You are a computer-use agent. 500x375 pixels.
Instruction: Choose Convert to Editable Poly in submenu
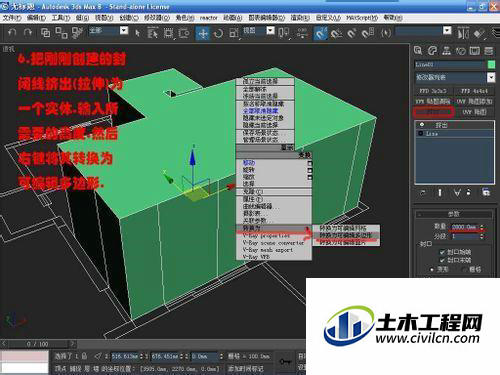pyautogui.click(x=345, y=235)
